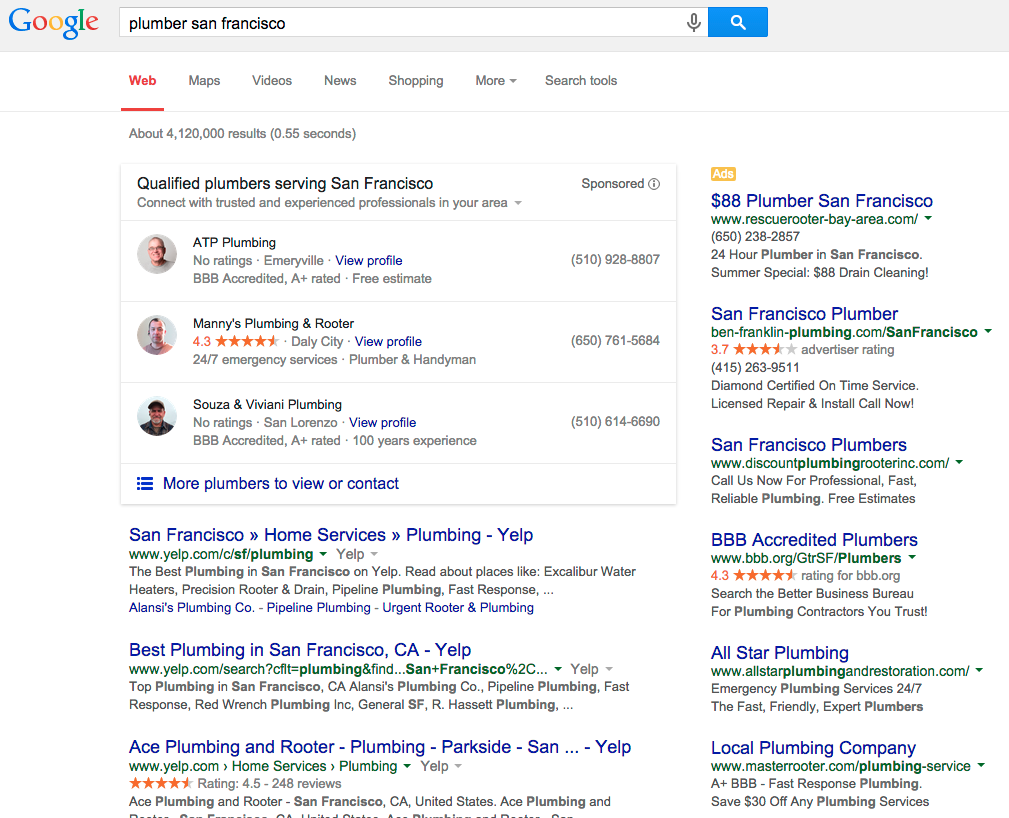Open Search tools
Viewport: 1009px width, 818px height.
pyautogui.click(x=580, y=80)
